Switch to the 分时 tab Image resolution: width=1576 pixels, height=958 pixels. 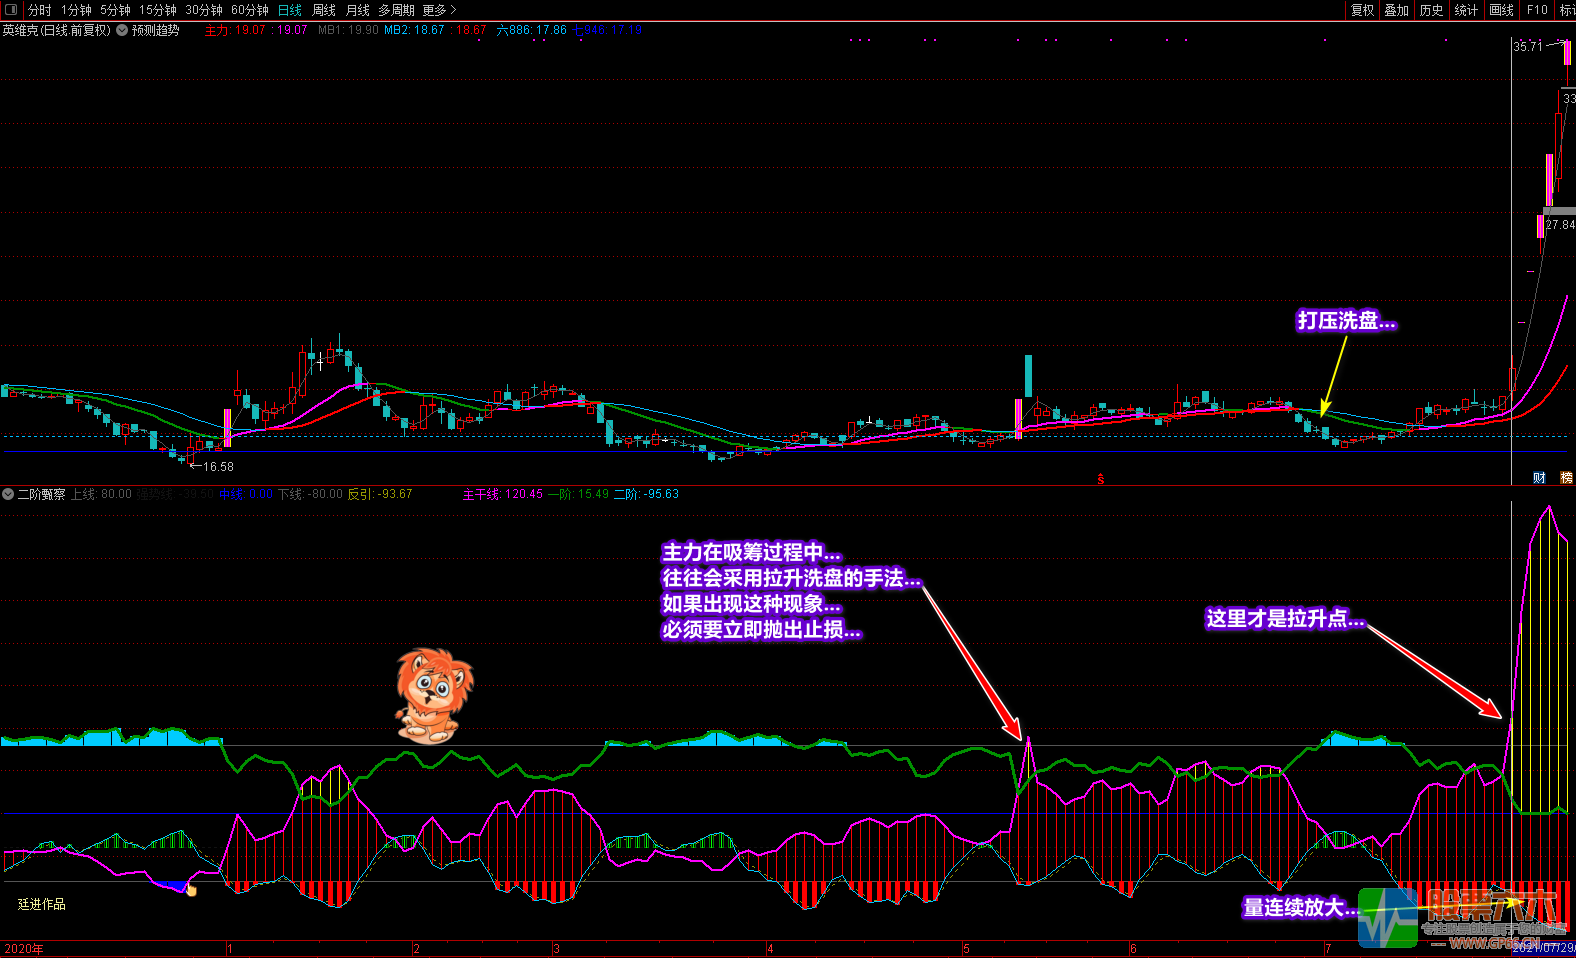(40, 10)
